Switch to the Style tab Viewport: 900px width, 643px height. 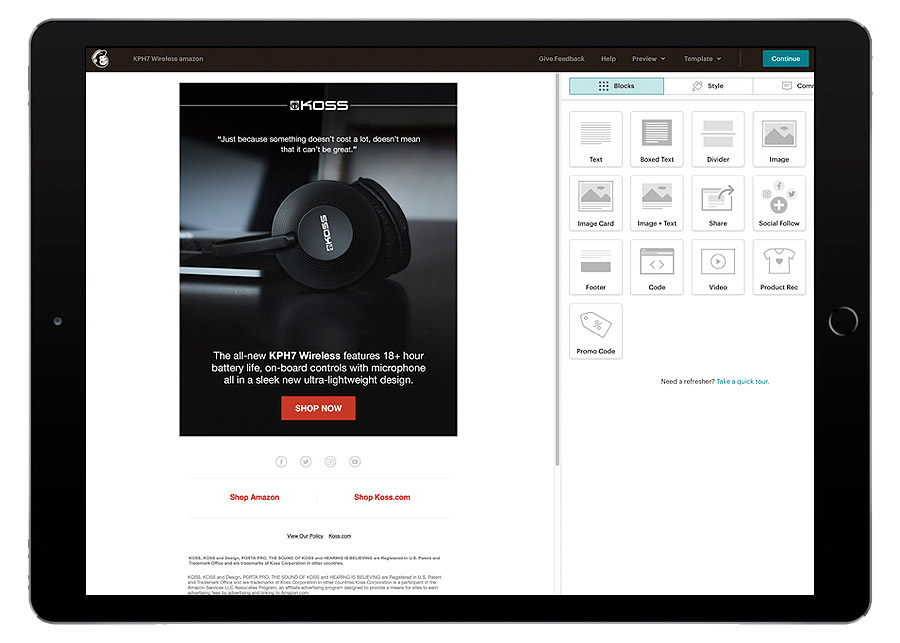pos(708,86)
